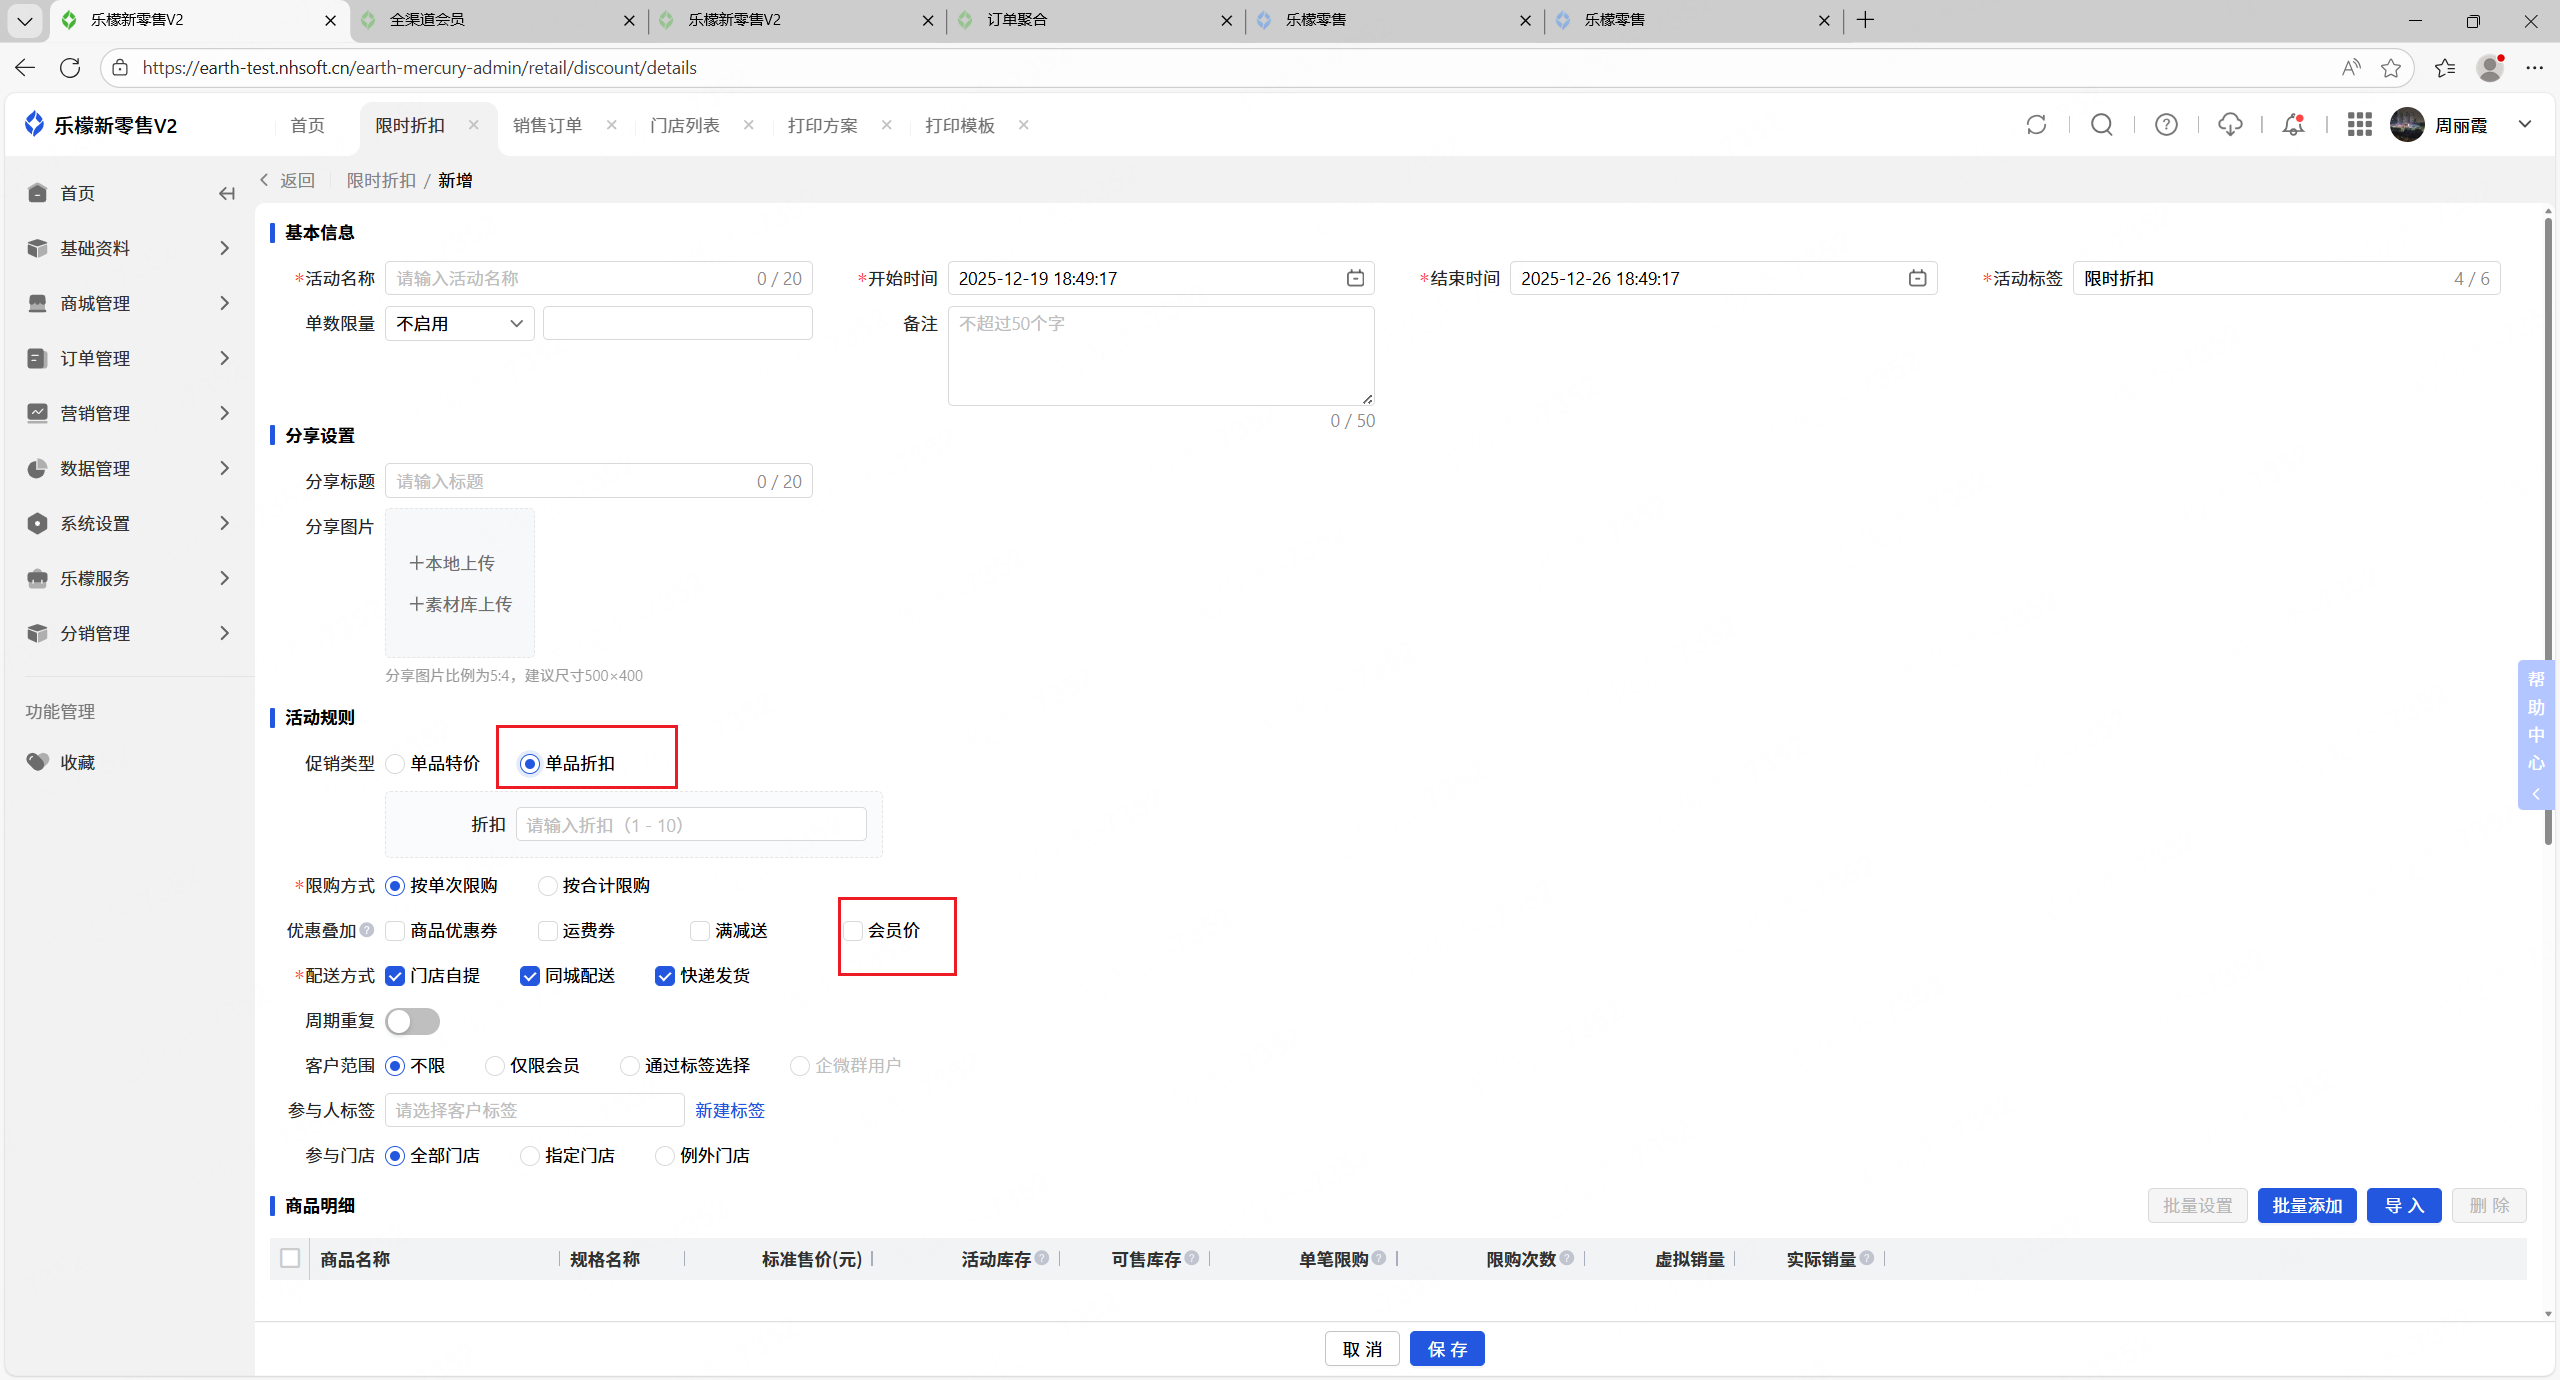Open the search magnifier icon in the header

[2101, 125]
